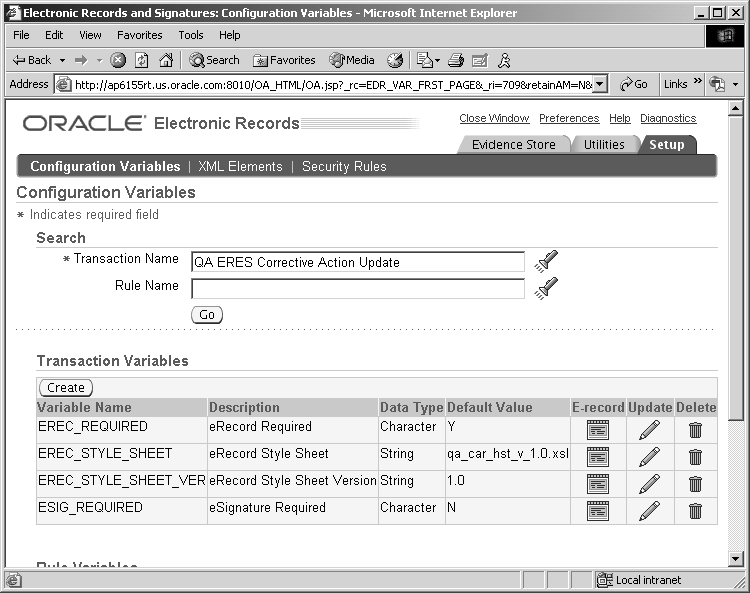Edit EREC_STYLE_SHEET_VER variable with pencil icon

[650, 484]
